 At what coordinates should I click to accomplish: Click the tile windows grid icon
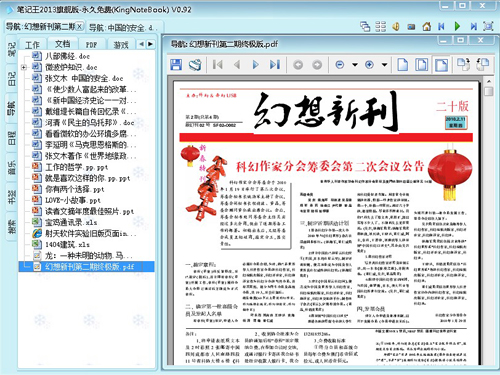(x=380, y=26)
